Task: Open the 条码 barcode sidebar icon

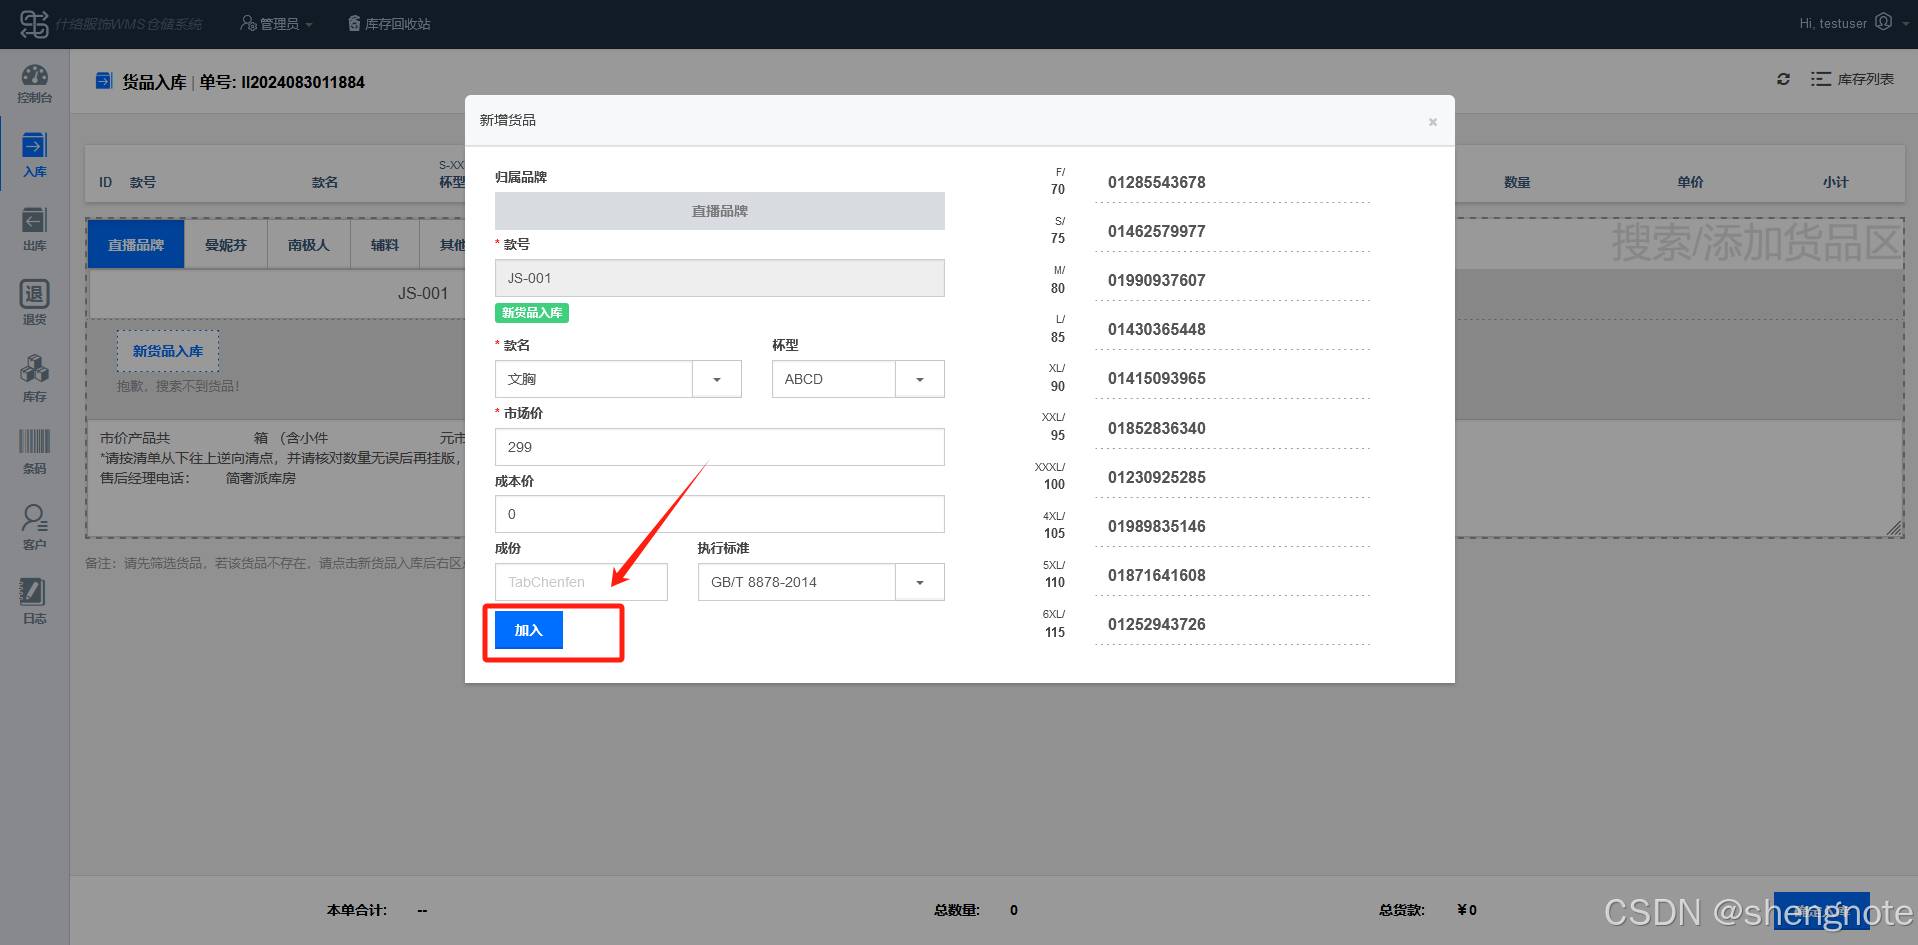Action: [x=34, y=450]
